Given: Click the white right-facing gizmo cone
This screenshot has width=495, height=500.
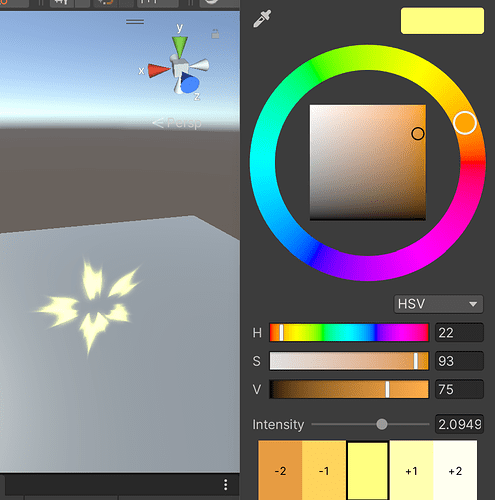Looking at the screenshot, I should pos(200,65).
